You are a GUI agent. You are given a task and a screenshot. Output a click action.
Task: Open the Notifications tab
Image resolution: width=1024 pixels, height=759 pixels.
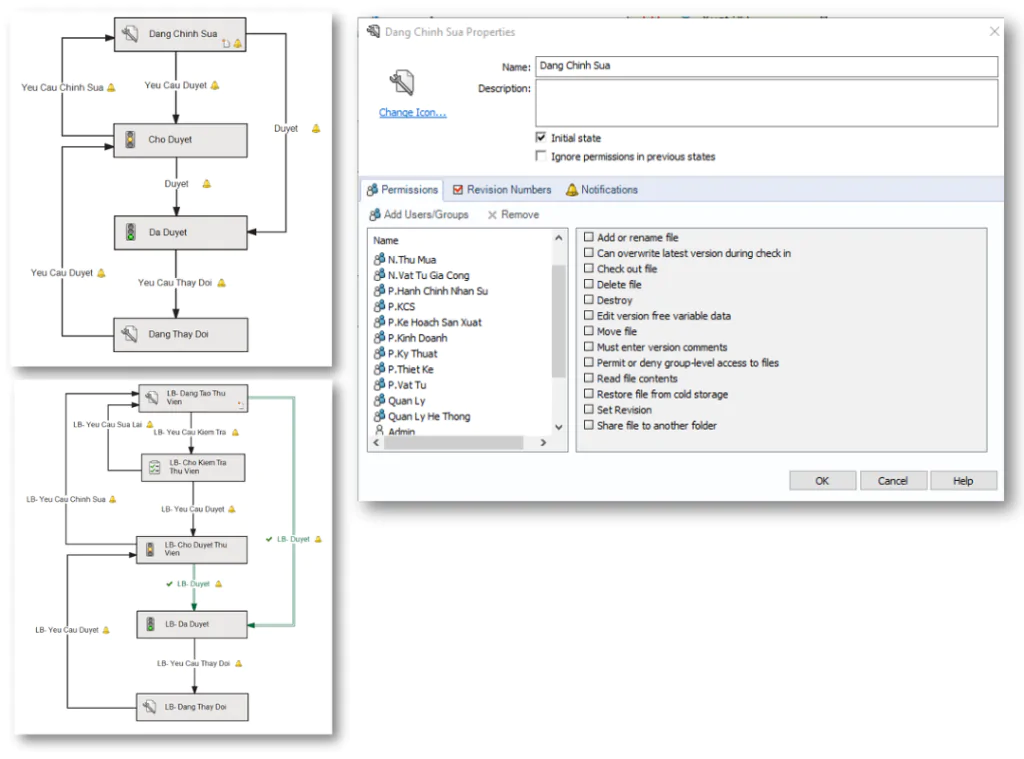(x=601, y=190)
